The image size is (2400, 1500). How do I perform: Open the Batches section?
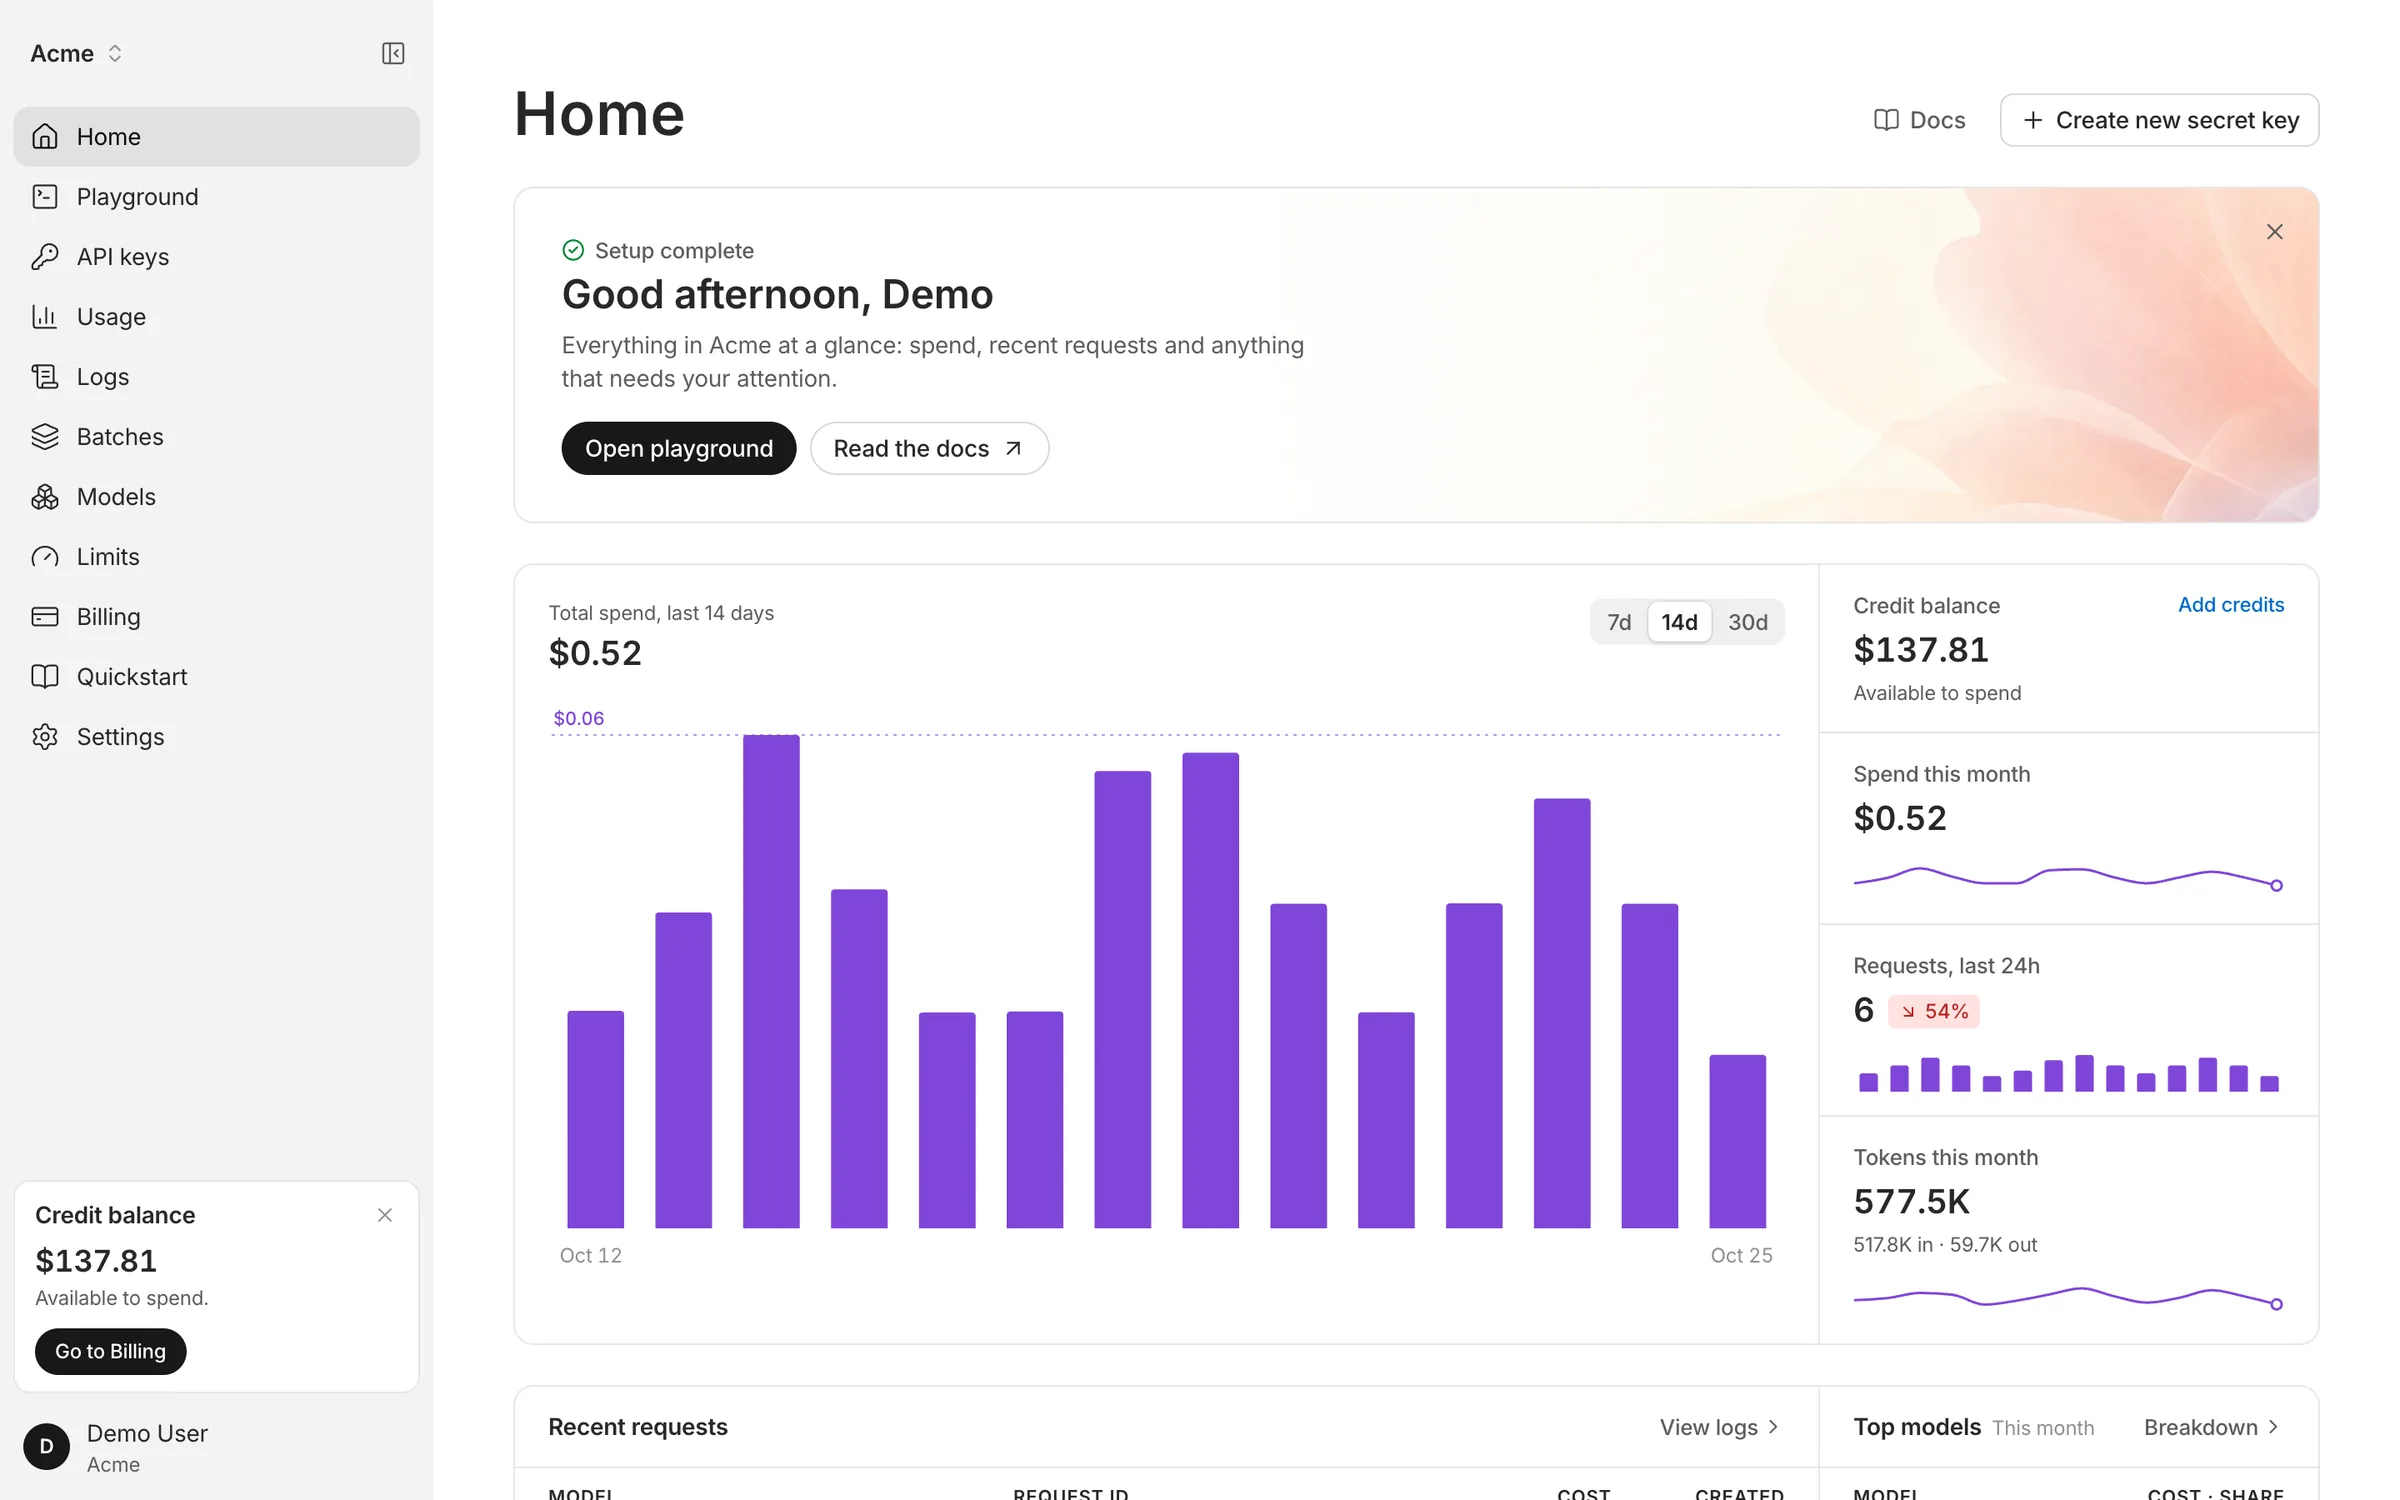tap(216, 436)
